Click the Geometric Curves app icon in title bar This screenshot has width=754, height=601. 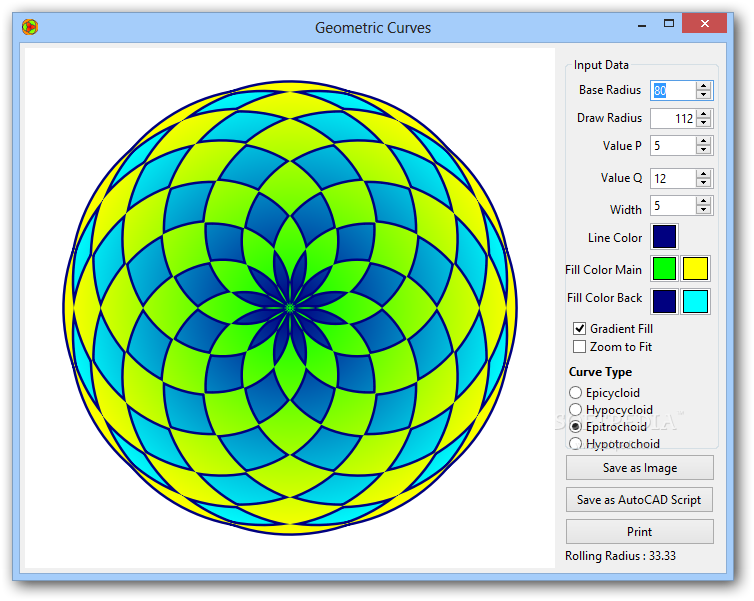click(30, 27)
